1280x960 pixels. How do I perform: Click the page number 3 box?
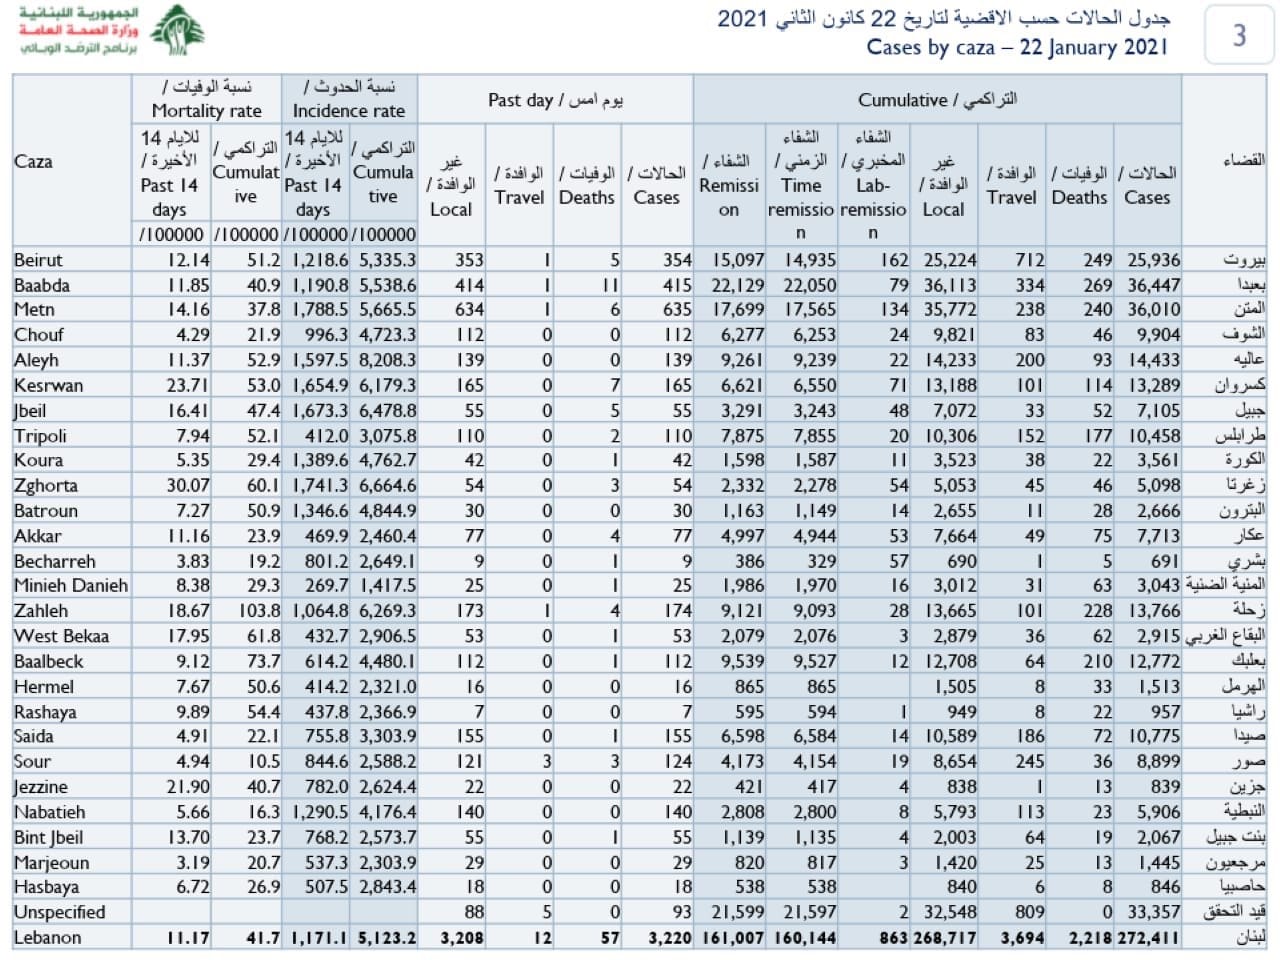tap(1239, 36)
